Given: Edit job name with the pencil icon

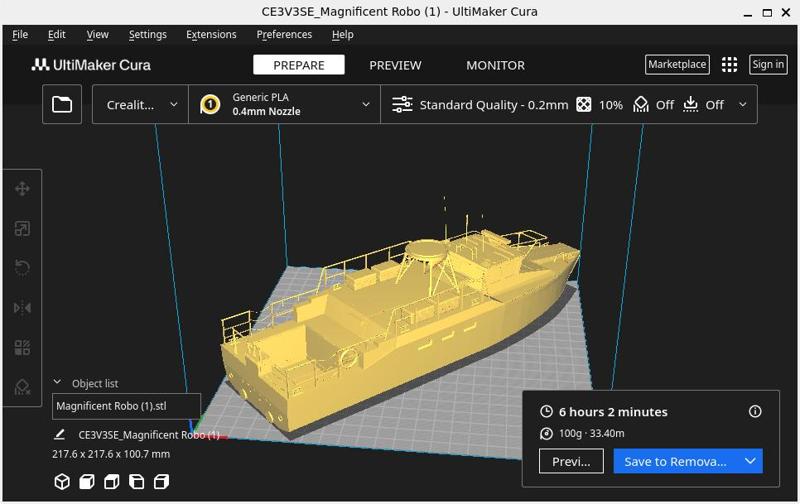Looking at the screenshot, I should pyautogui.click(x=59, y=435).
